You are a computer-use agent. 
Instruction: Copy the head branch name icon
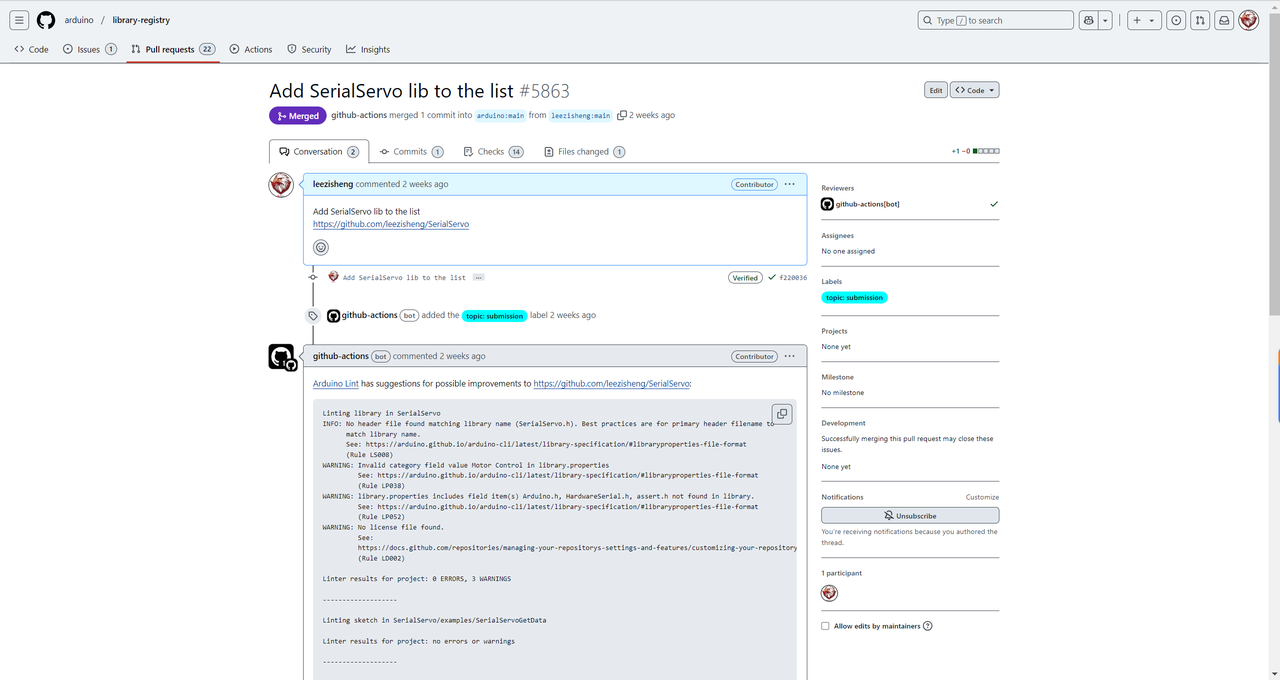point(622,116)
